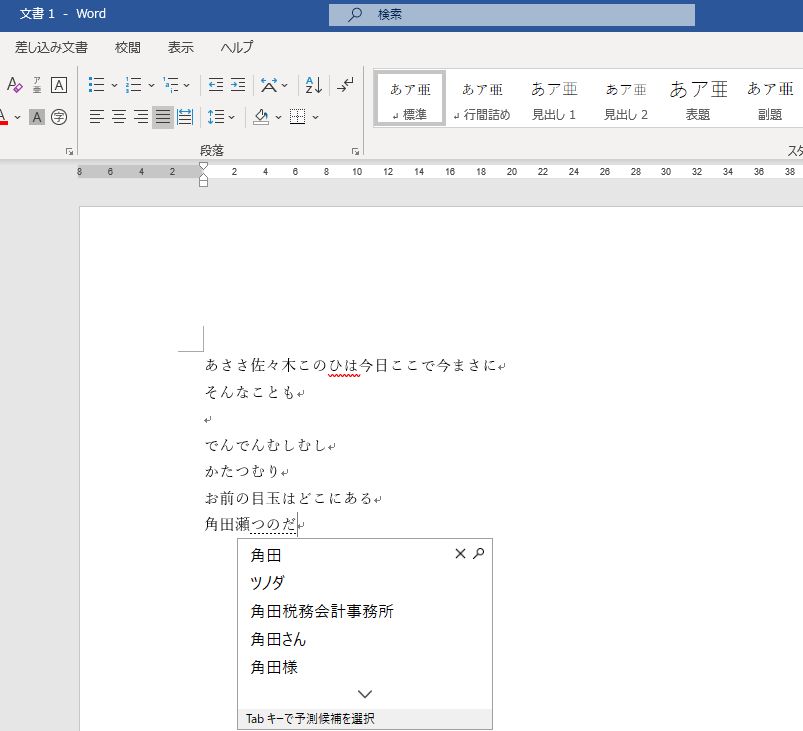Screen dimensions: 803x731
Task: Open the 表示 tab
Action: pos(181,48)
